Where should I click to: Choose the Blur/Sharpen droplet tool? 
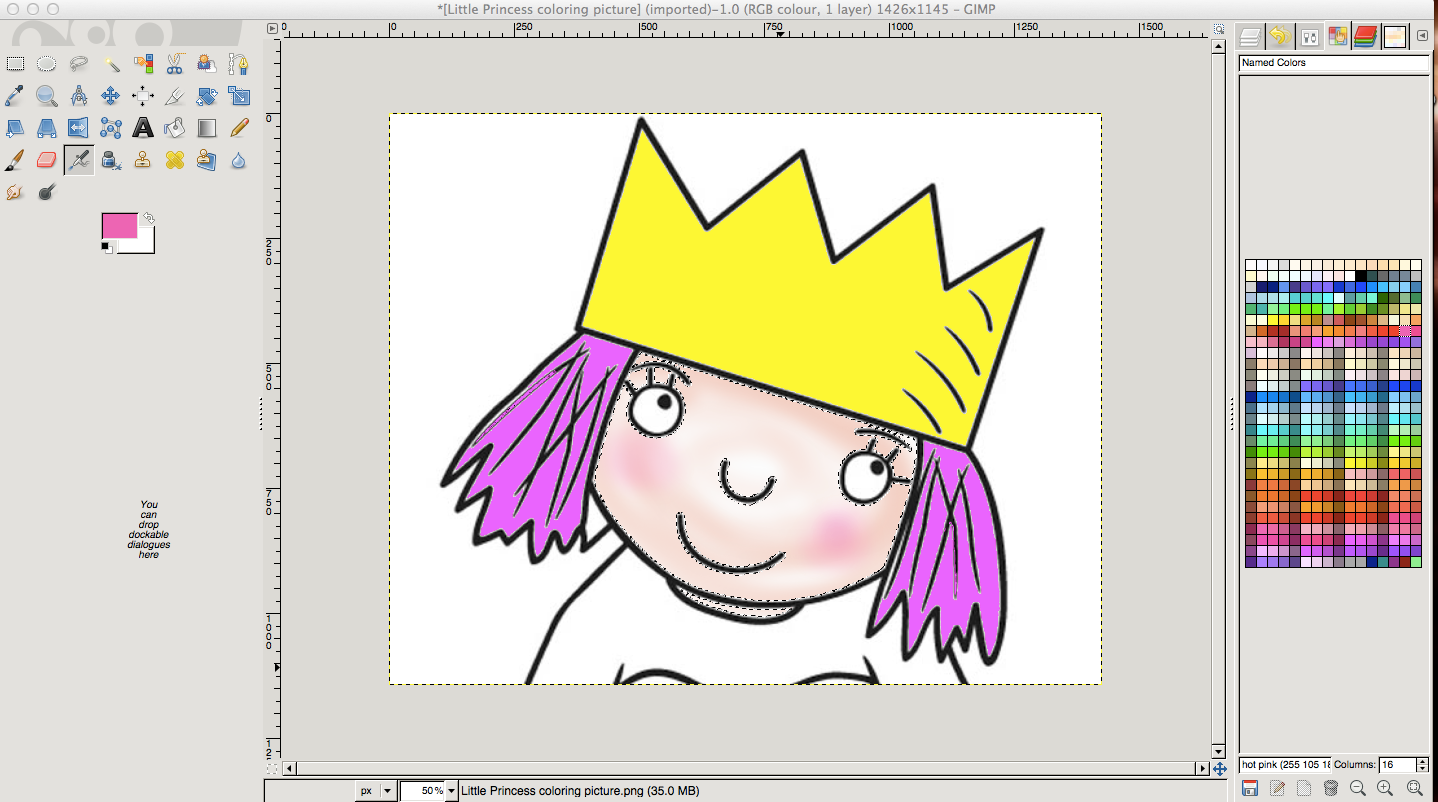point(239,160)
